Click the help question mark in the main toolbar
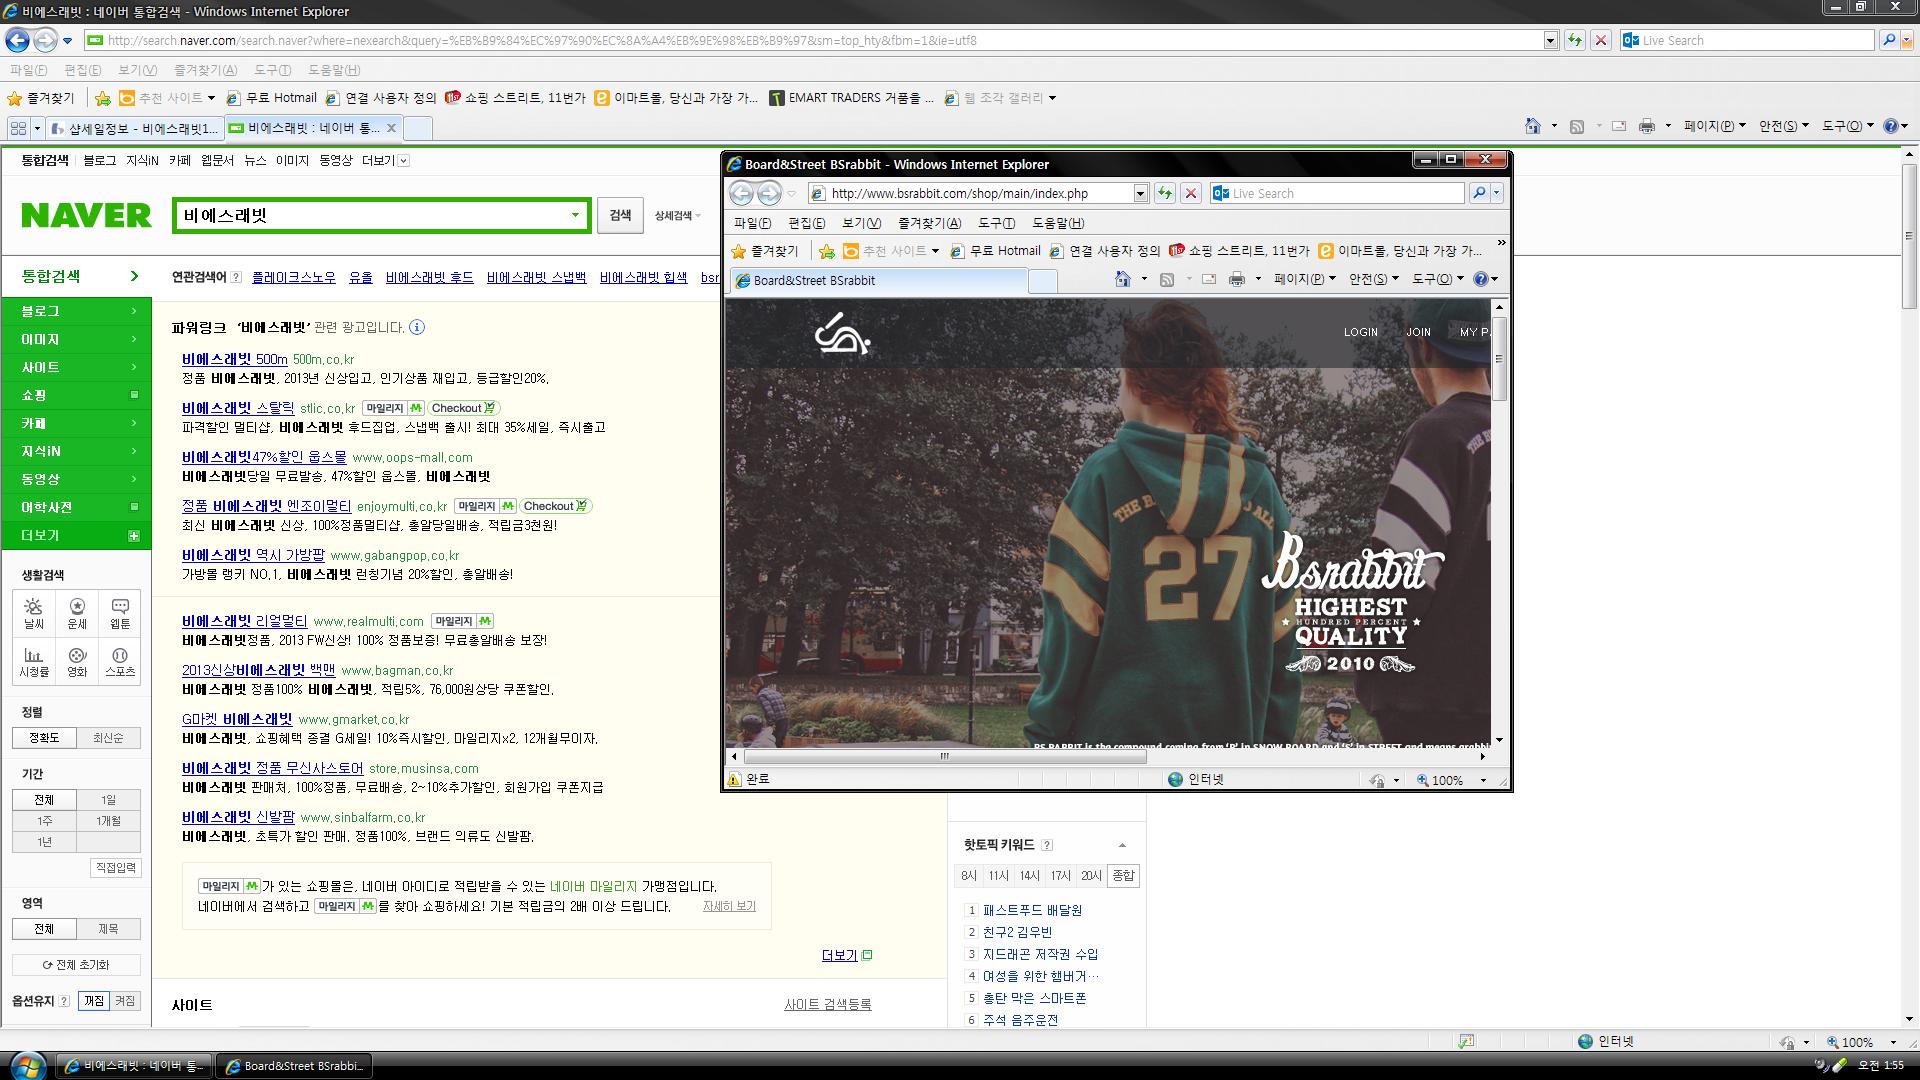 [x=1891, y=126]
